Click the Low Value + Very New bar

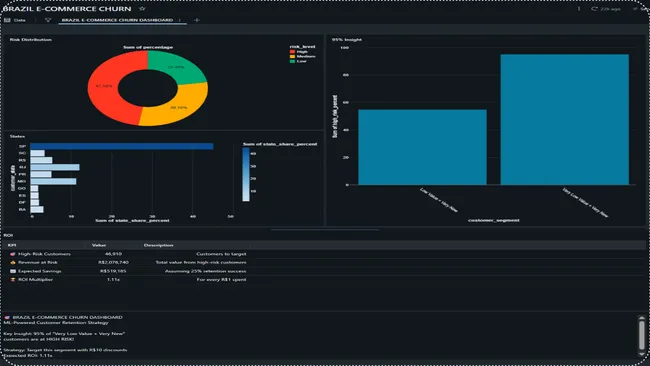tap(422, 147)
